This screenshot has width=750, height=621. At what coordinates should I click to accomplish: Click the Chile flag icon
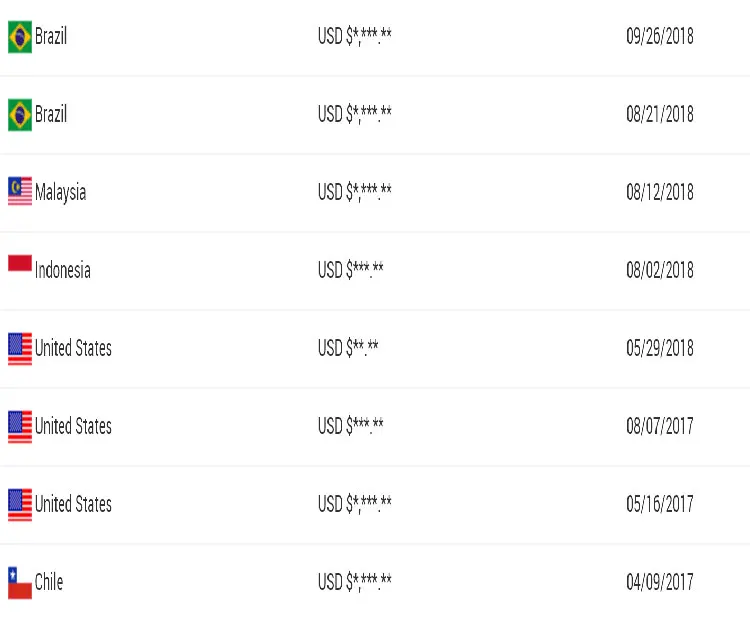[x=19, y=582]
